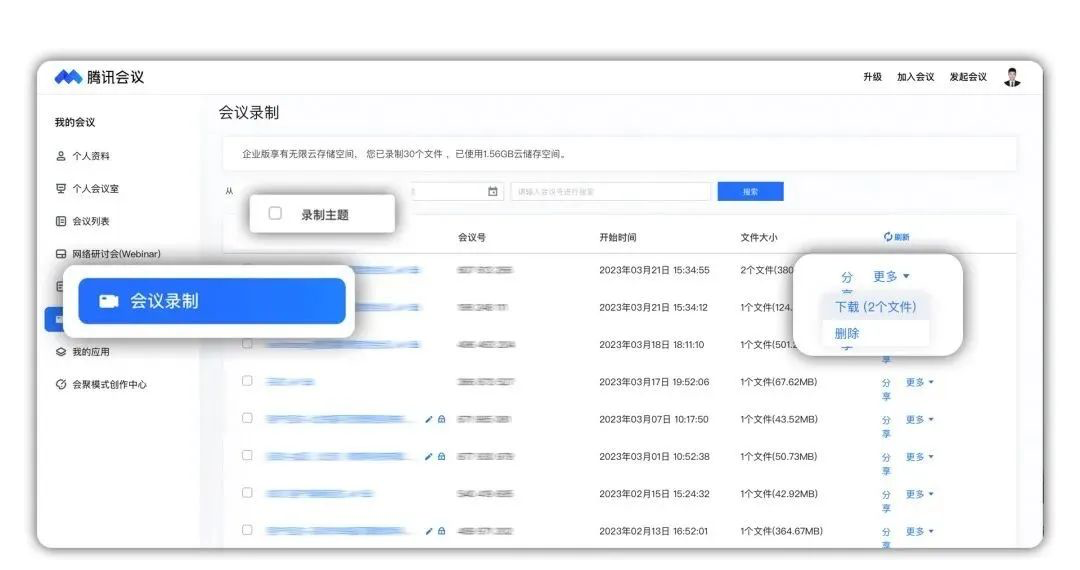The height and width of the screenshot is (570, 1080).
Task: Open the blurred title link of 03月17日 recording
Action: pos(290,381)
